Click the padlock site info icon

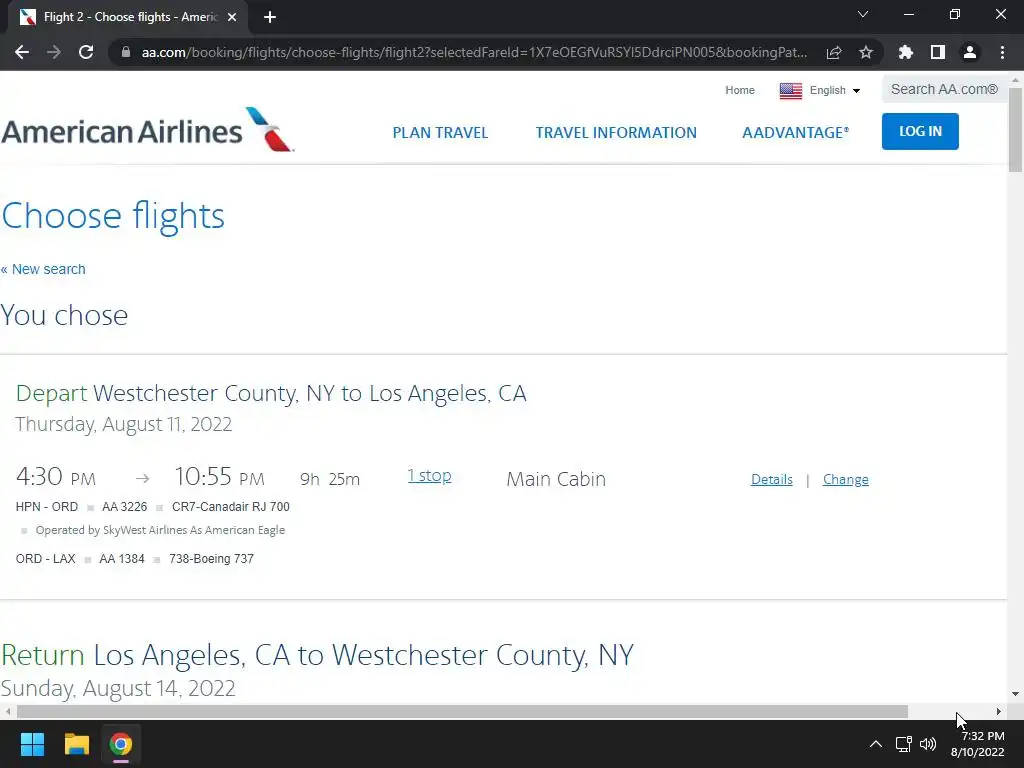pyautogui.click(x=126, y=52)
